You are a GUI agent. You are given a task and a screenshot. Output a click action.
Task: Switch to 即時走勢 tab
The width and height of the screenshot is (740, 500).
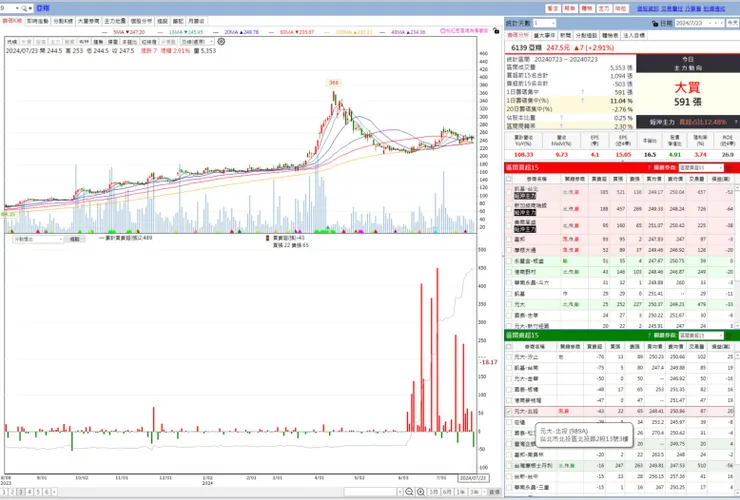pyautogui.click(x=37, y=21)
